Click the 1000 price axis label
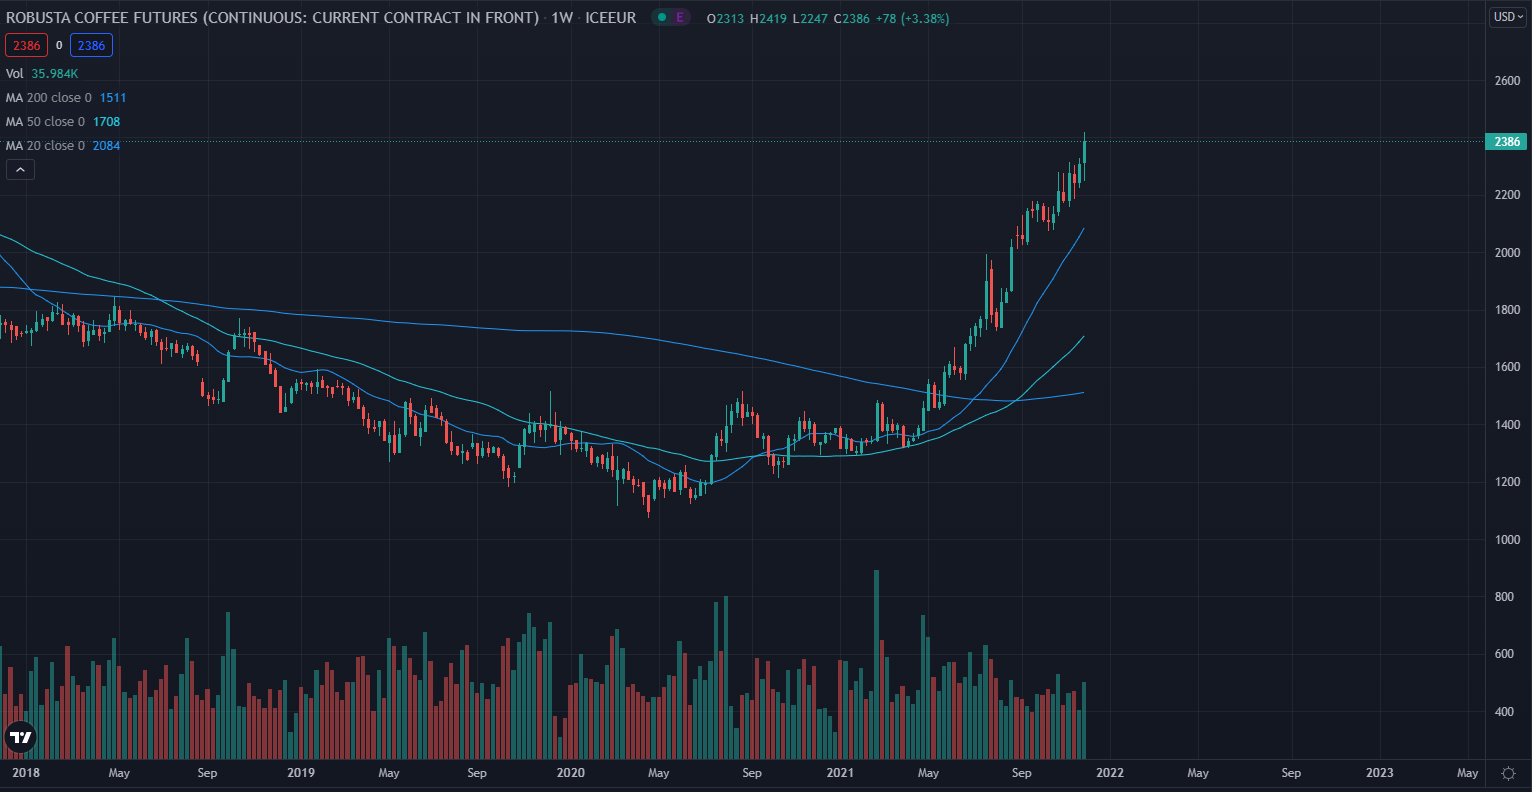This screenshot has width=1532, height=792. (1506, 540)
